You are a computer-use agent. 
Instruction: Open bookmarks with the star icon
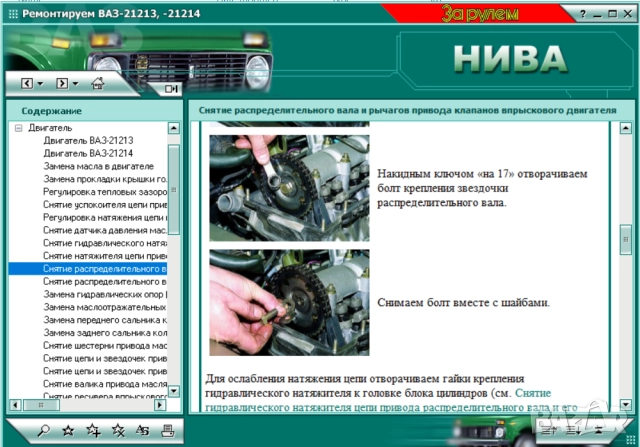tap(68, 430)
